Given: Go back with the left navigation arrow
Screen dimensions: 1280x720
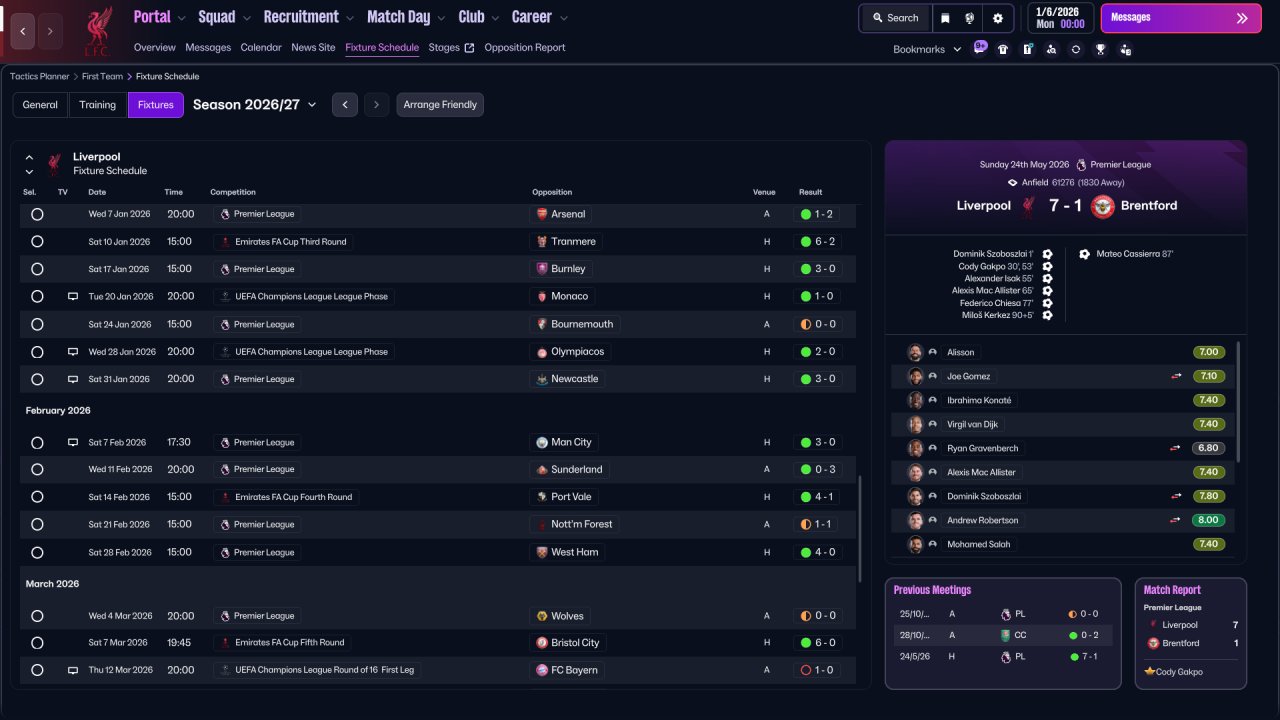Looking at the screenshot, I should point(23,31).
